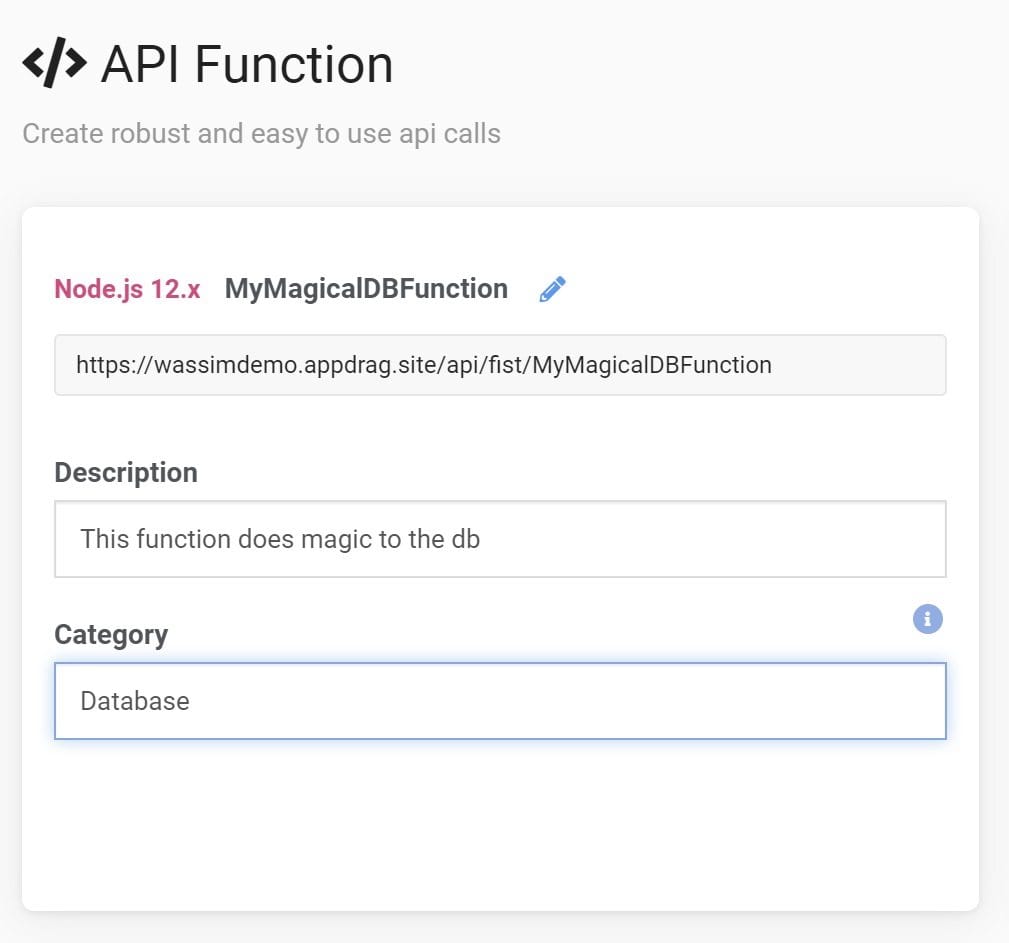
Task: Click the code brackets icon beside API Function
Action: coord(54,64)
